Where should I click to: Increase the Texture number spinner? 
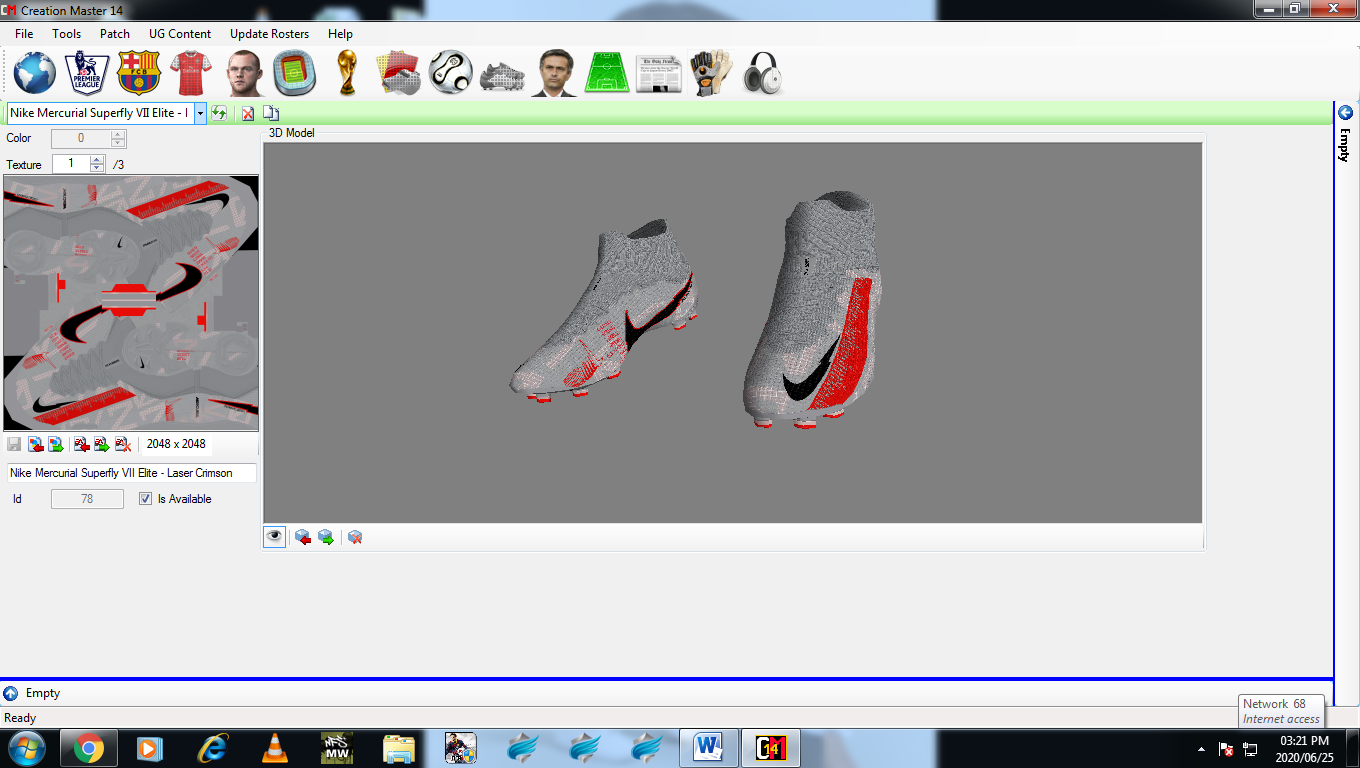coord(97,160)
